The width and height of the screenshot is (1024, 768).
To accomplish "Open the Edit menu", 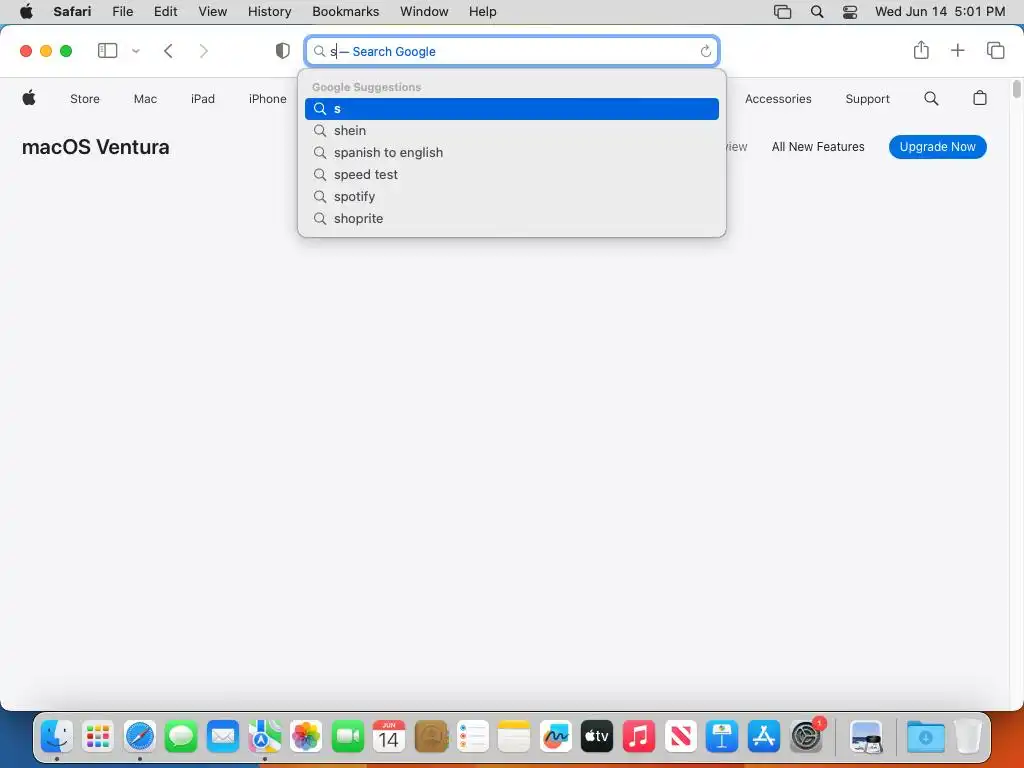I will click(x=165, y=11).
